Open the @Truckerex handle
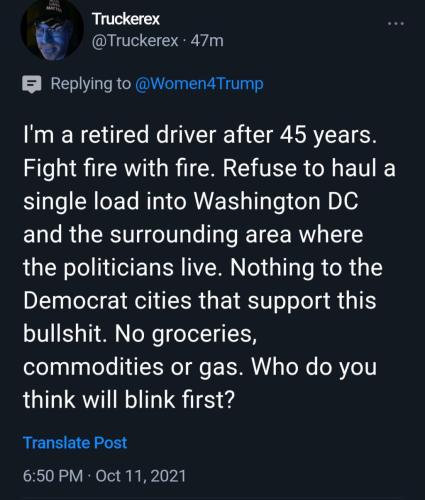425x500 pixels. click(135, 41)
